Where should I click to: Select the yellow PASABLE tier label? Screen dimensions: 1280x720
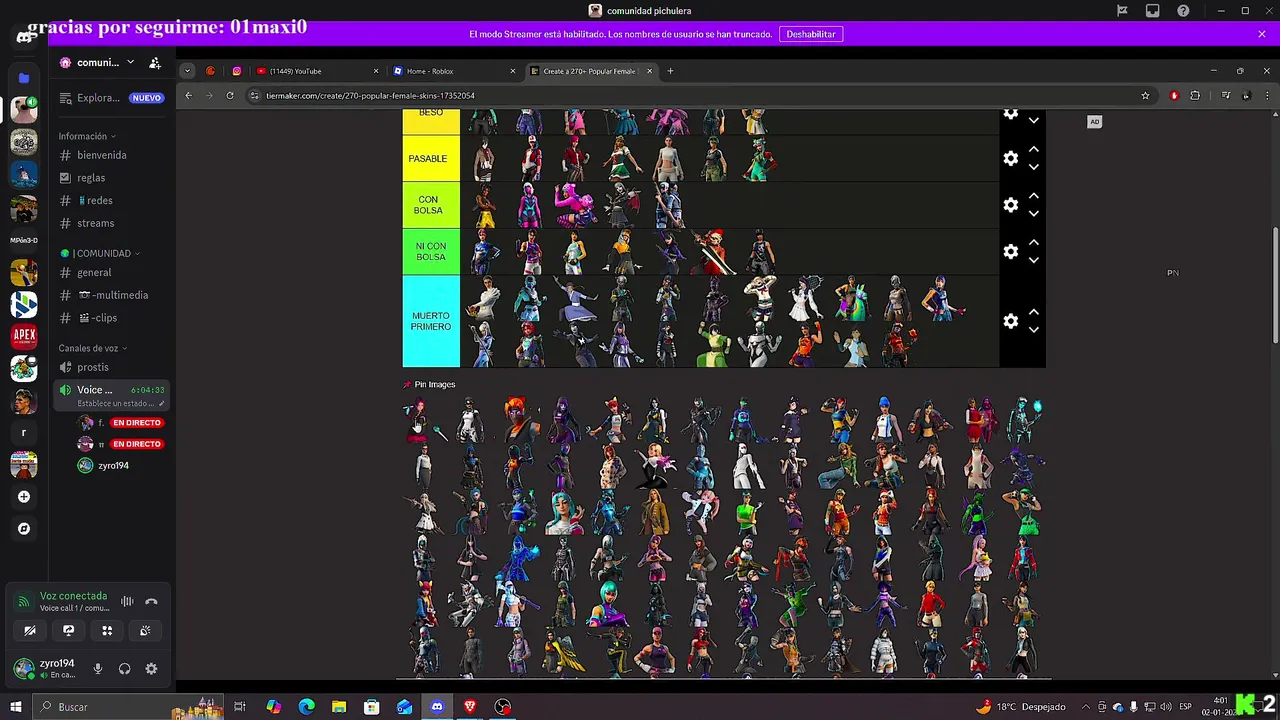point(431,158)
